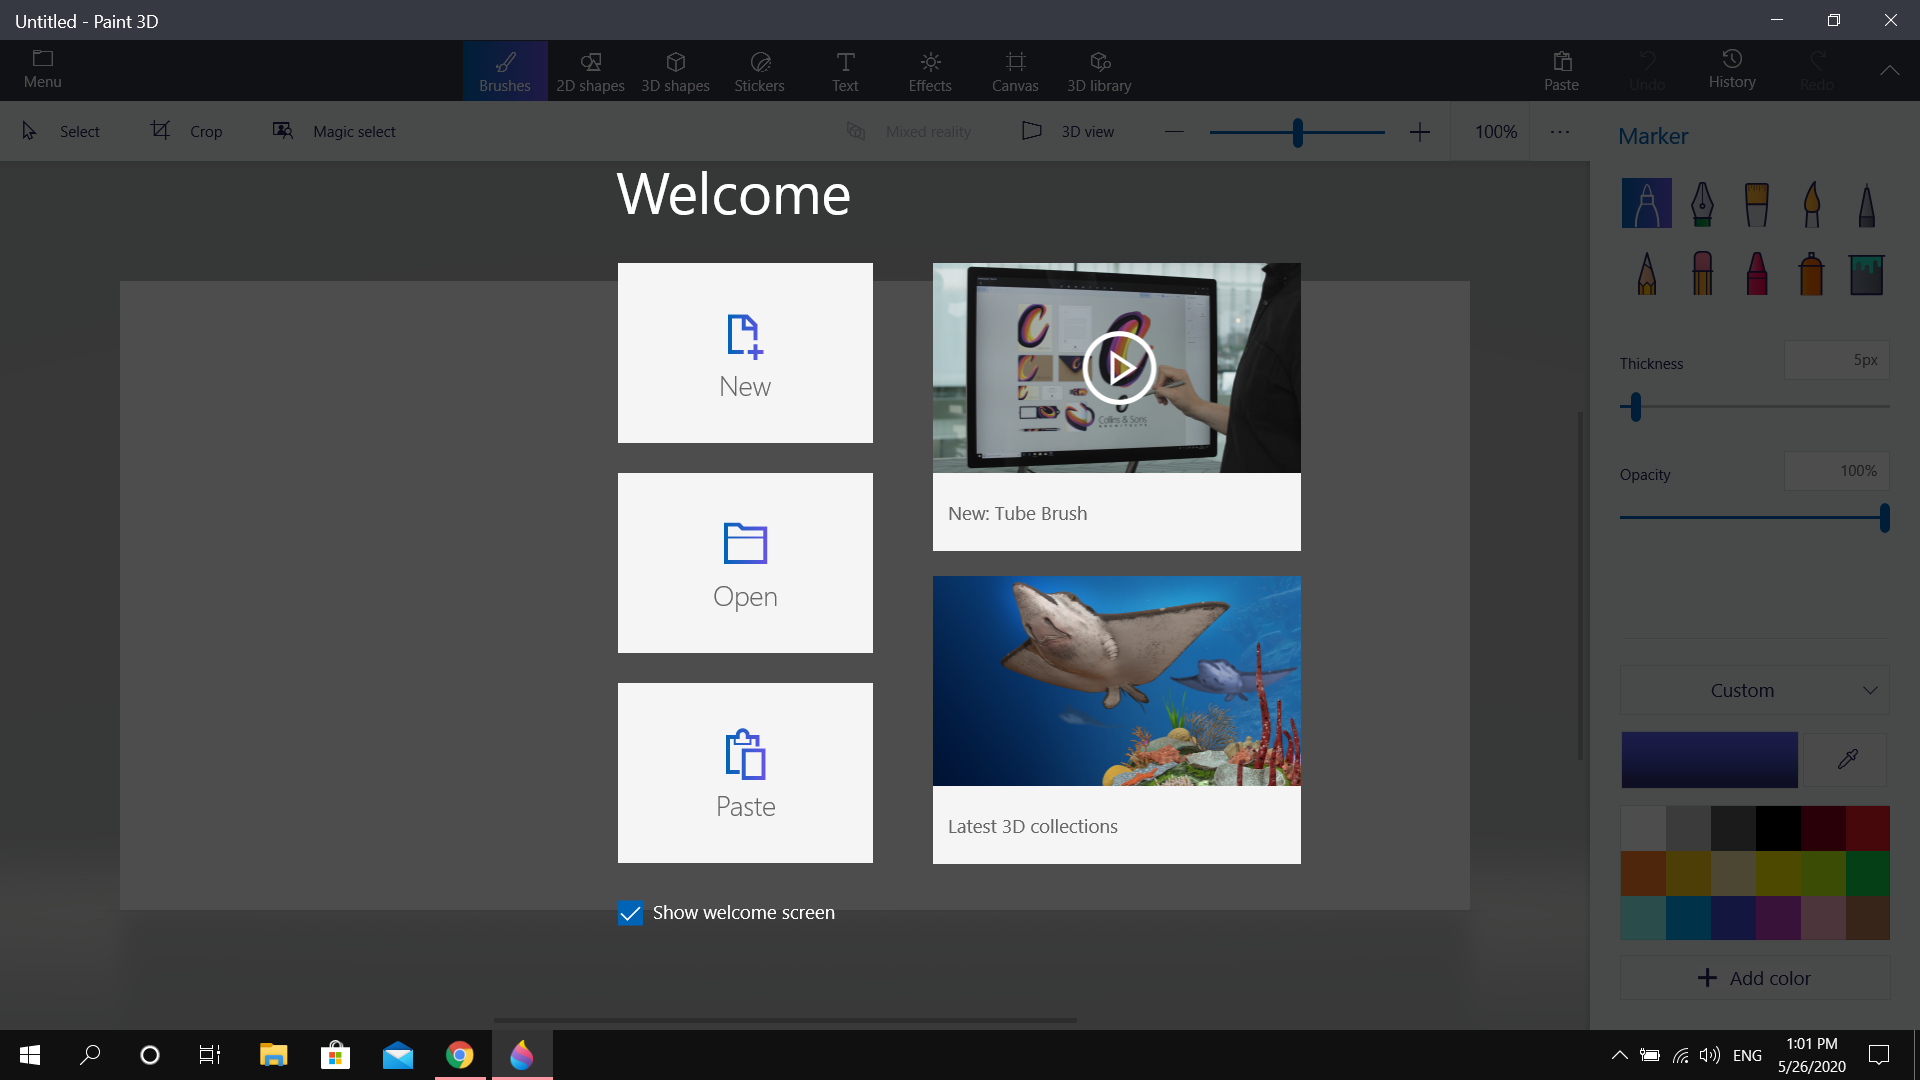The image size is (1920, 1080).
Task: Open Latest 3D collections card
Action: point(1117,720)
